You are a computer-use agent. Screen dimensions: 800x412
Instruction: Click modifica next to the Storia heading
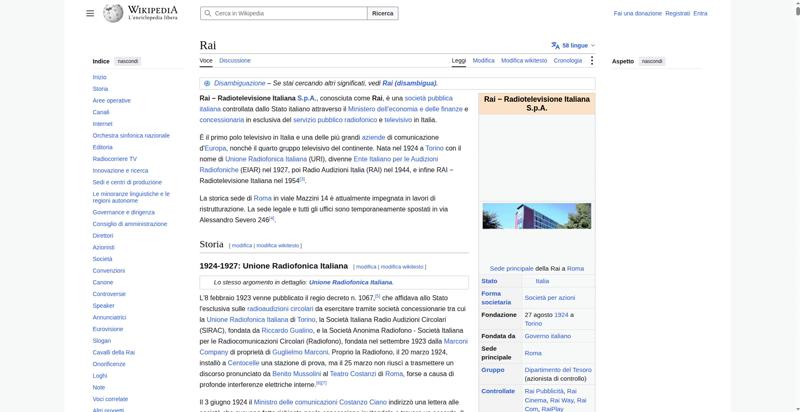242,245
